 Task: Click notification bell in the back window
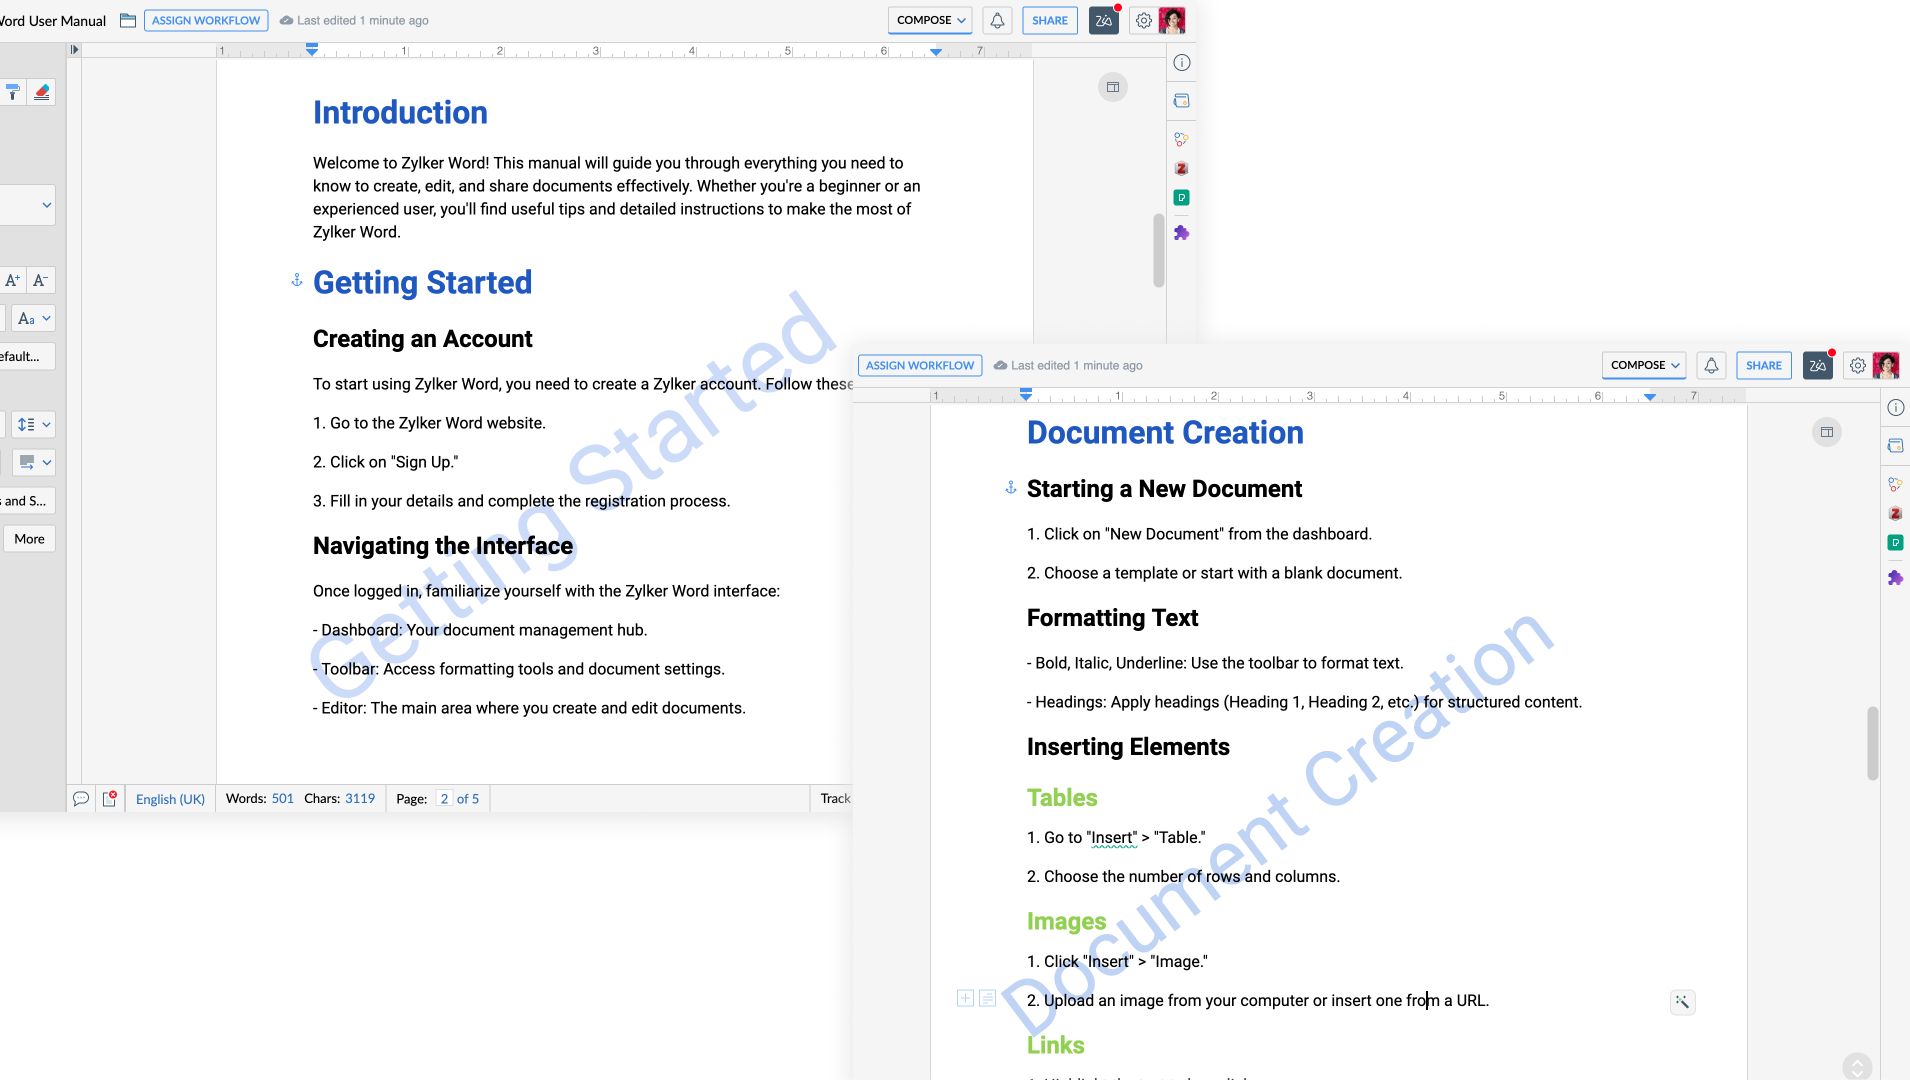coord(997,20)
